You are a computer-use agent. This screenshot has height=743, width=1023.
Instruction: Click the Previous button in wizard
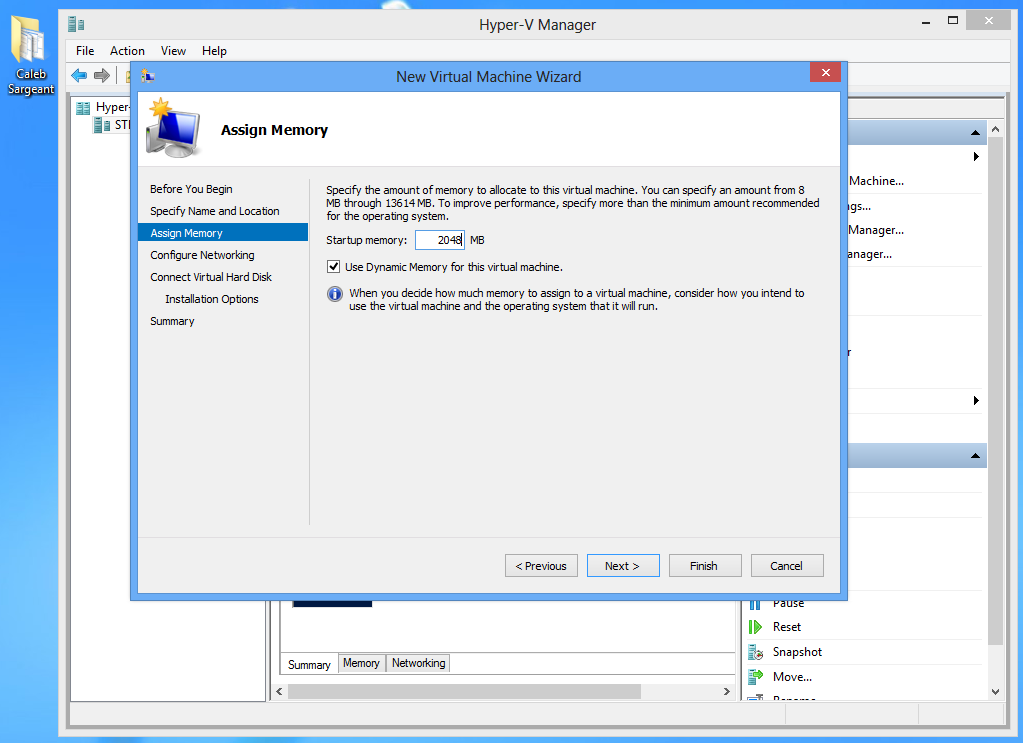coord(541,566)
